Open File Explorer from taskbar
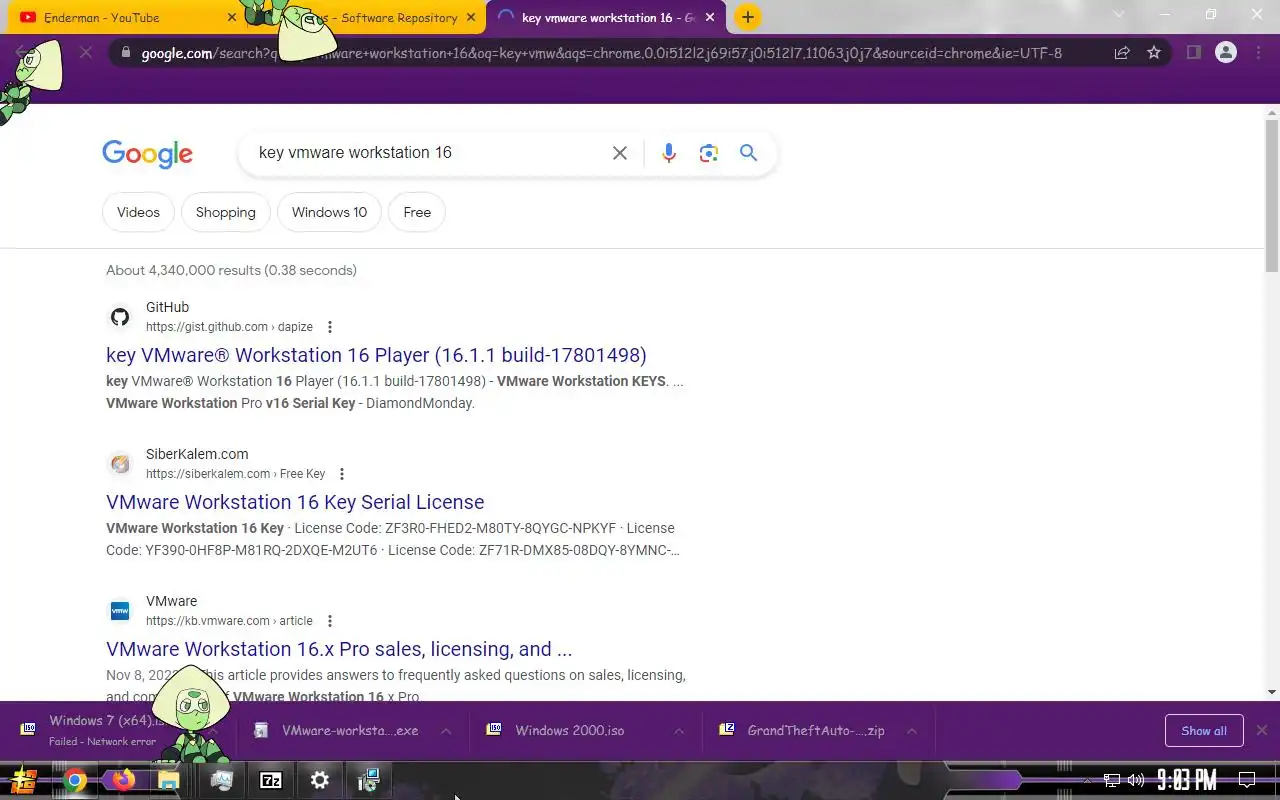 [169, 780]
